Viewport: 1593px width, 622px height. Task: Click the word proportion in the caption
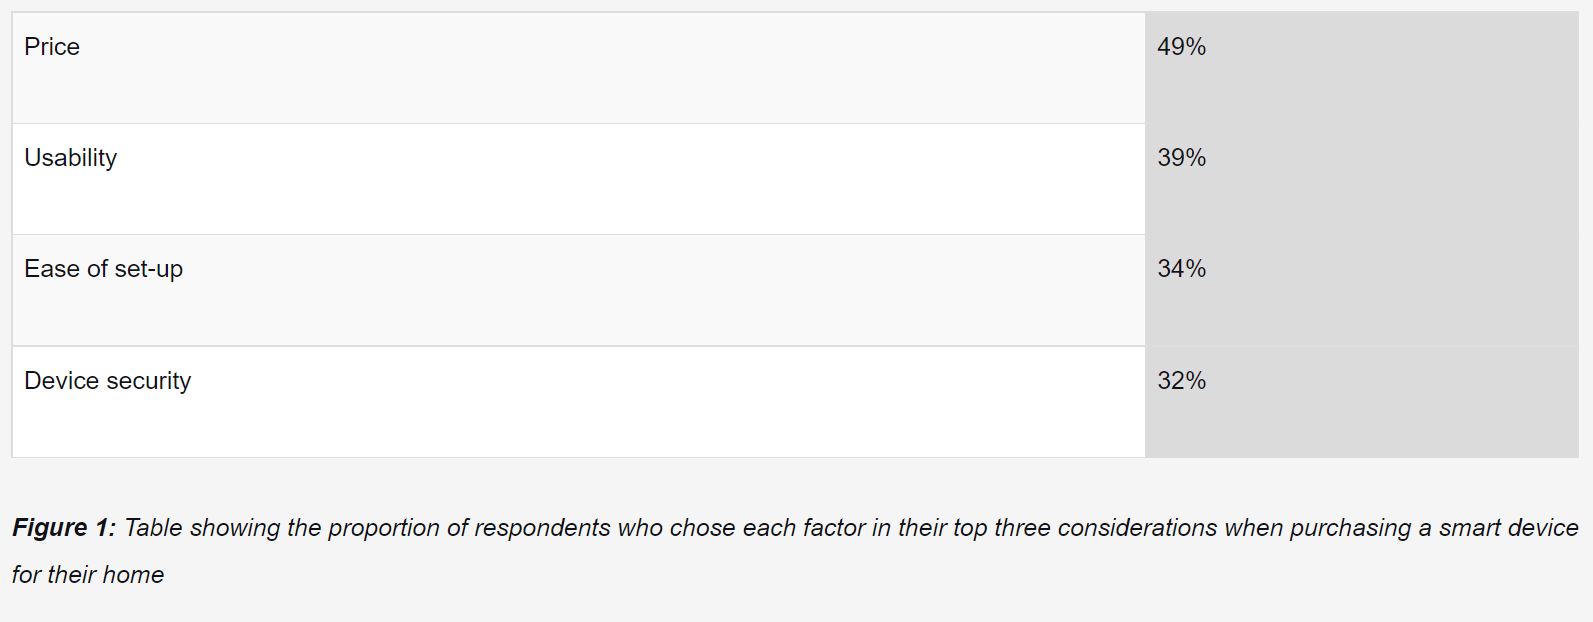click(383, 528)
